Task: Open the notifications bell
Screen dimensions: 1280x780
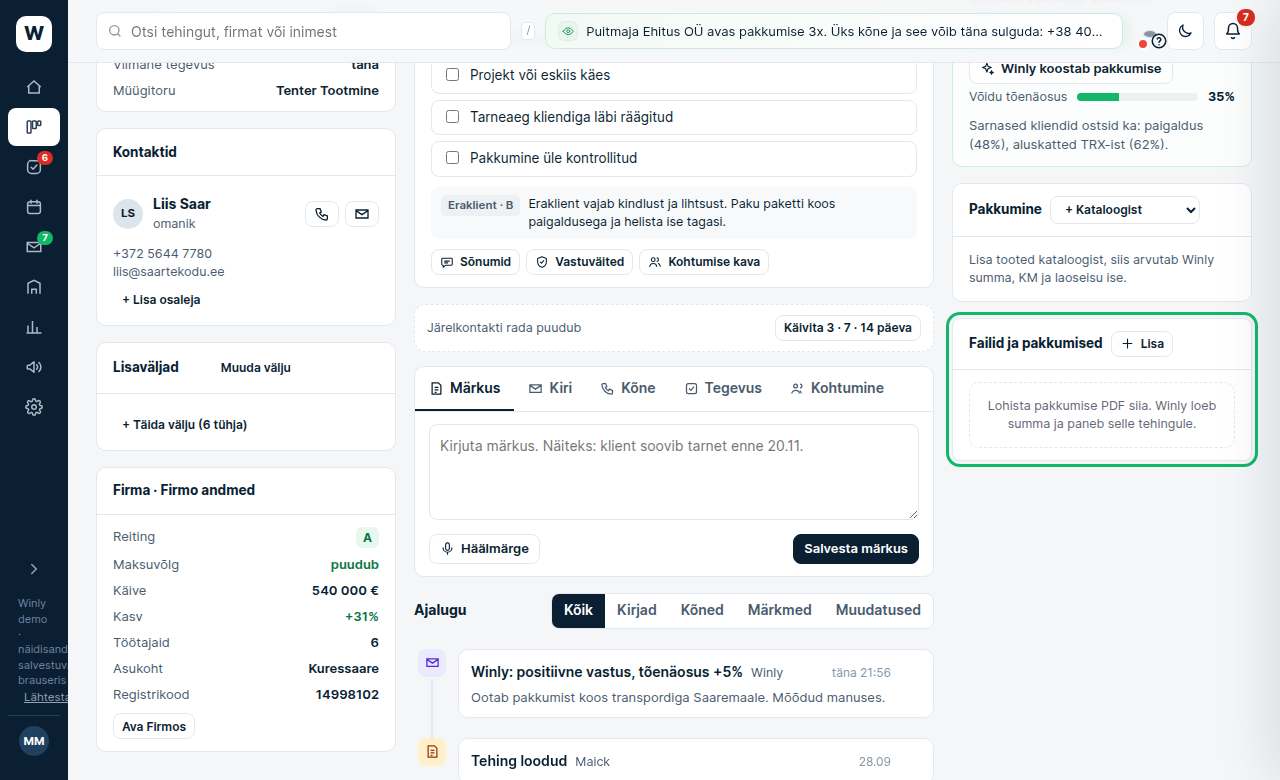Action: (x=1233, y=31)
